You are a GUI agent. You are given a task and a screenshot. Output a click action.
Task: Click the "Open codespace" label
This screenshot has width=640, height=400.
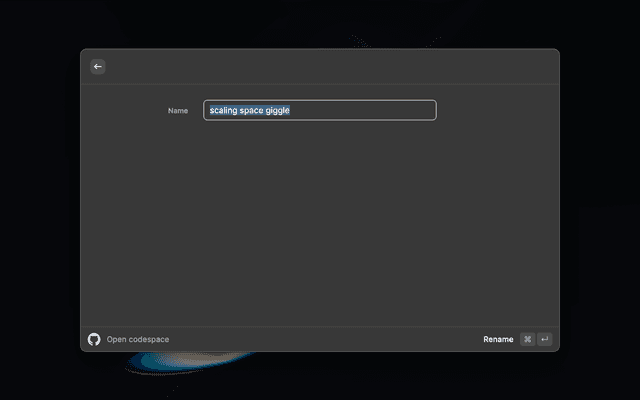(138, 339)
